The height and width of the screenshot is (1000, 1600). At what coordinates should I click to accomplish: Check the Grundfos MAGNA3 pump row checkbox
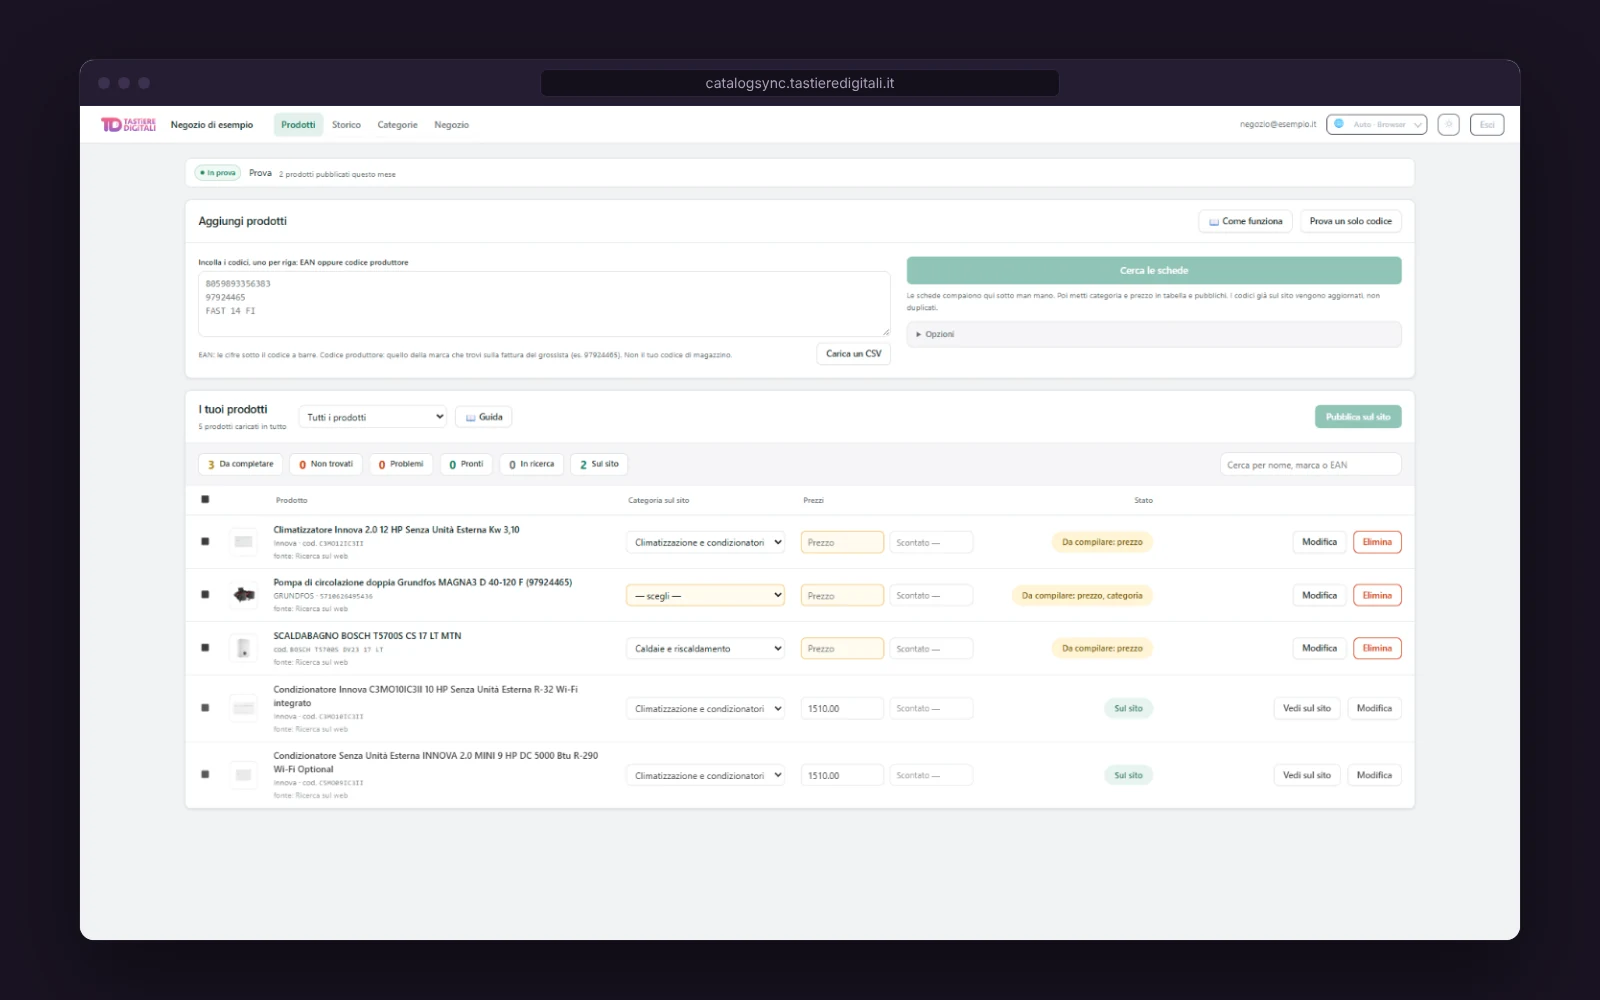[x=205, y=595]
